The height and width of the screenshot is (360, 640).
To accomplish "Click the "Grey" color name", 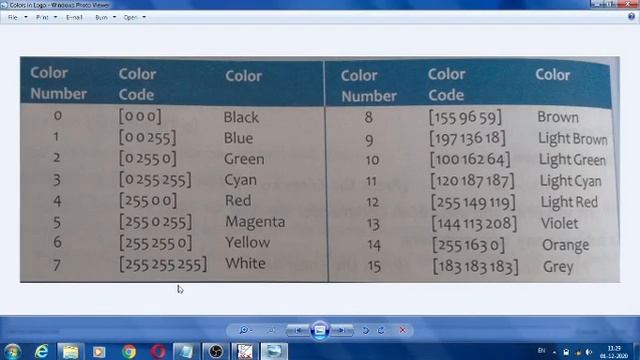I will [x=558, y=267].
